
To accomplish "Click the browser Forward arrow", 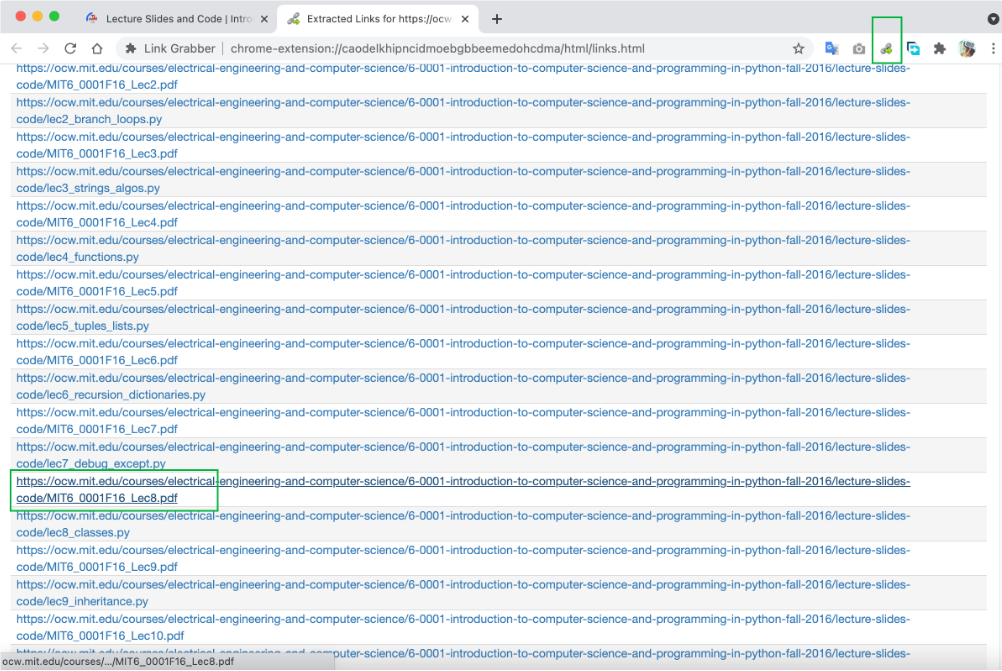I will coord(43,49).
